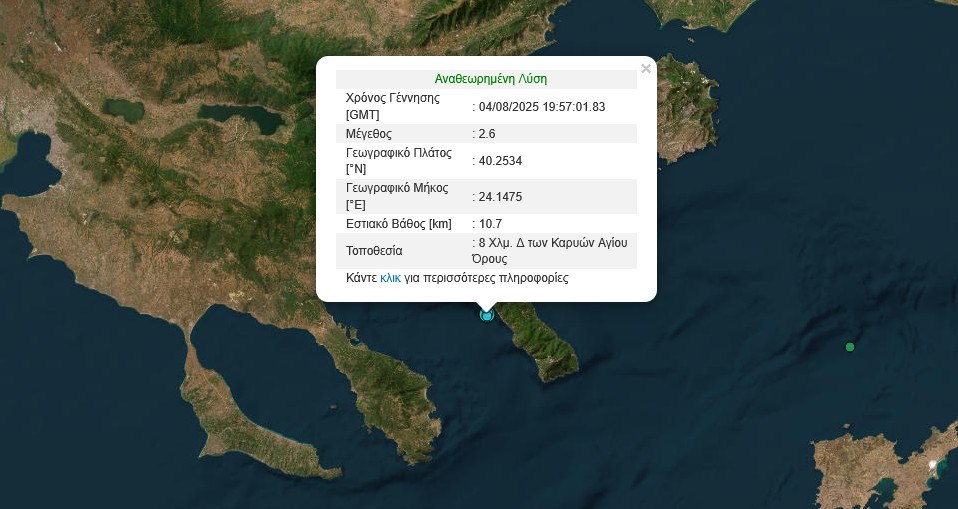
Task: Click the "Μέγεθος" row label
Action: pyautogui.click(x=368, y=133)
